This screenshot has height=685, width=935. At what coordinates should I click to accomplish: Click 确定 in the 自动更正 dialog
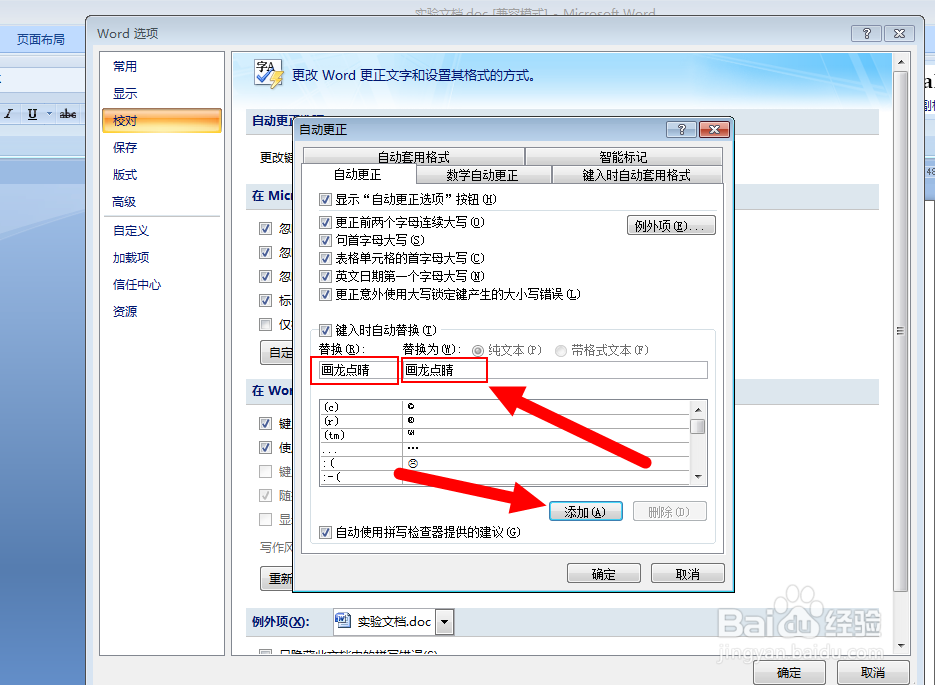point(603,574)
